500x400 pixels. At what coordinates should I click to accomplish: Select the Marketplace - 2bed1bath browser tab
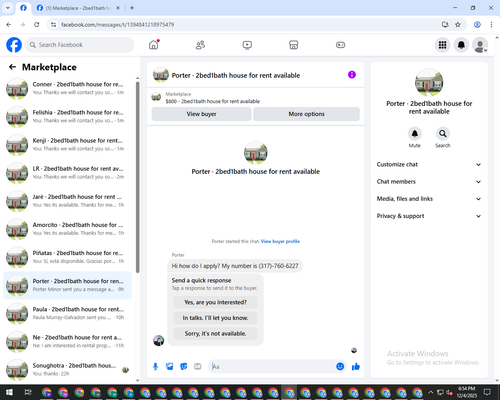(x=78, y=8)
